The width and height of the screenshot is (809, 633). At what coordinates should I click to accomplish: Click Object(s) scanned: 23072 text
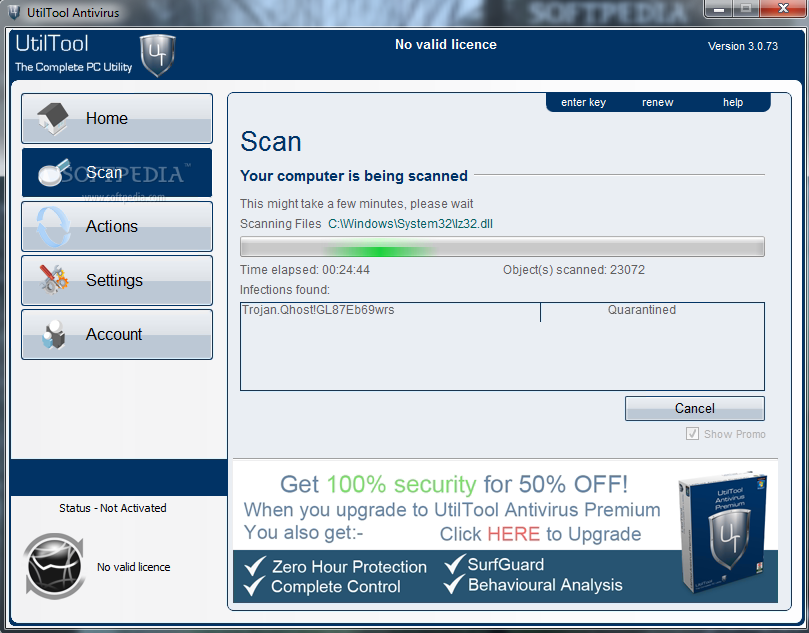coord(574,270)
